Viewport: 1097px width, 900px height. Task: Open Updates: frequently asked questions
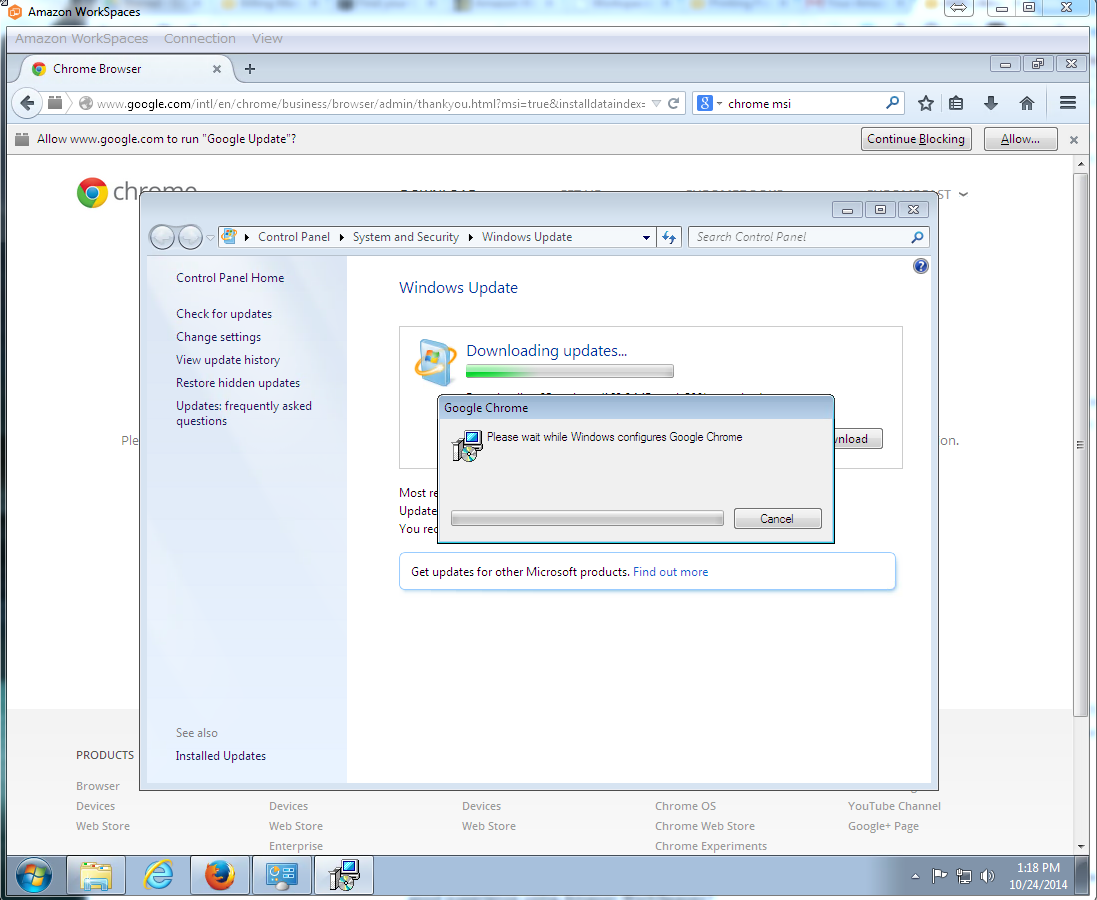click(243, 413)
